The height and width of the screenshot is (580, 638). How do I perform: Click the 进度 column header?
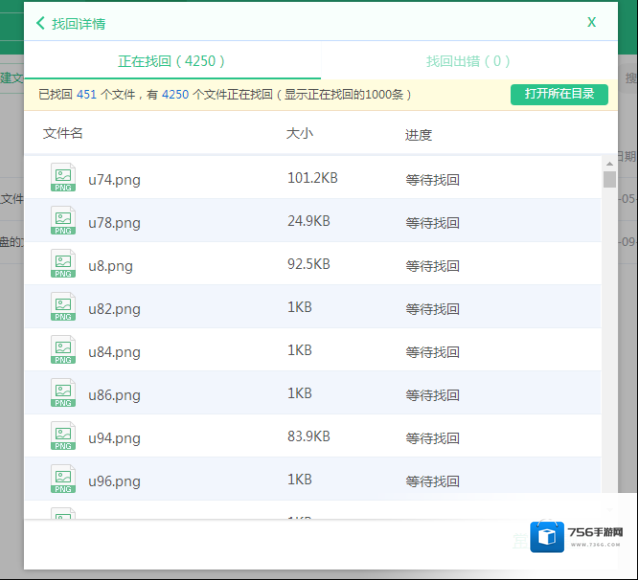pos(419,134)
